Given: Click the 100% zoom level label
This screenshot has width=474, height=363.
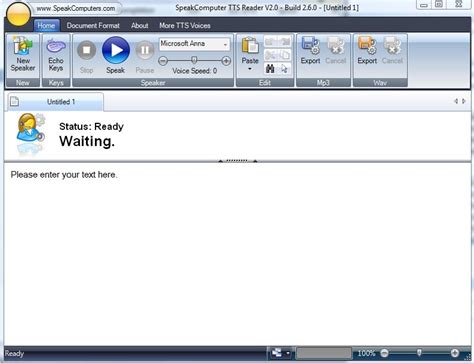Looking at the screenshot, I should (x=366, y=353).
